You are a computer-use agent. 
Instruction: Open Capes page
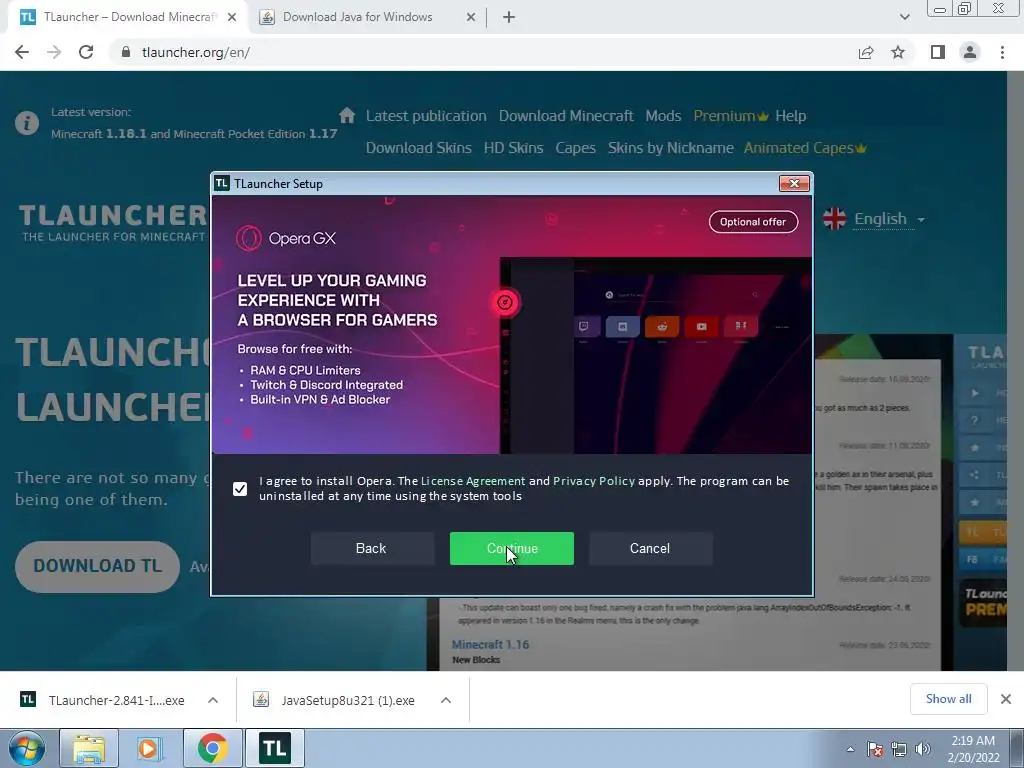(575, 148)
